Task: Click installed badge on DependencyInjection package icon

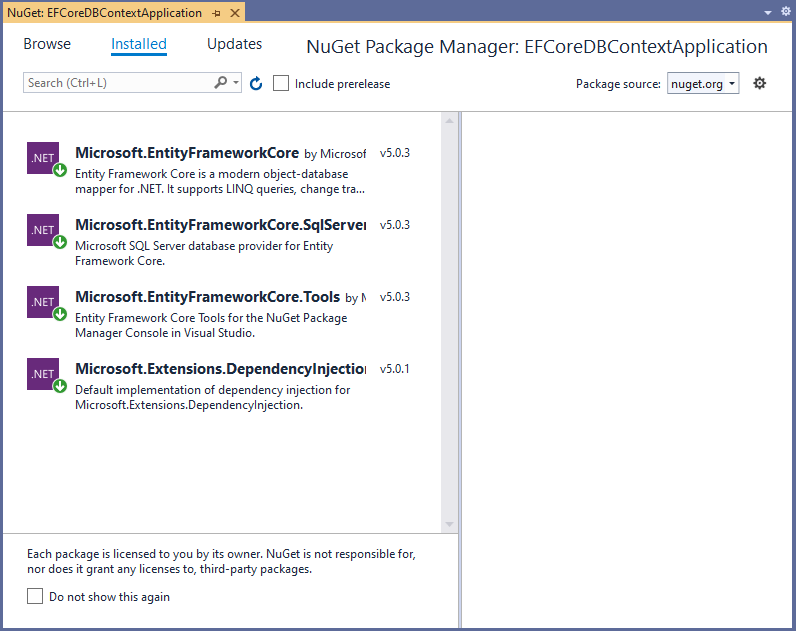Action: (x=60, y=387)
